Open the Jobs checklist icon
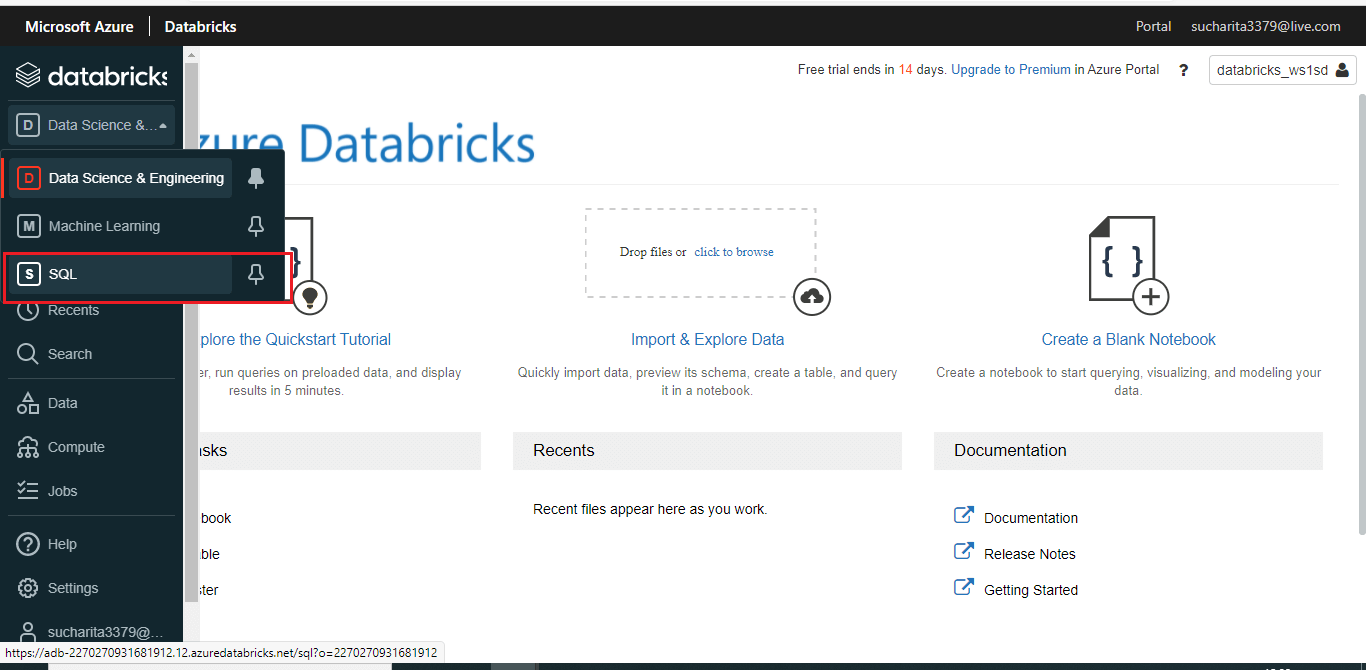 point(28,491)
